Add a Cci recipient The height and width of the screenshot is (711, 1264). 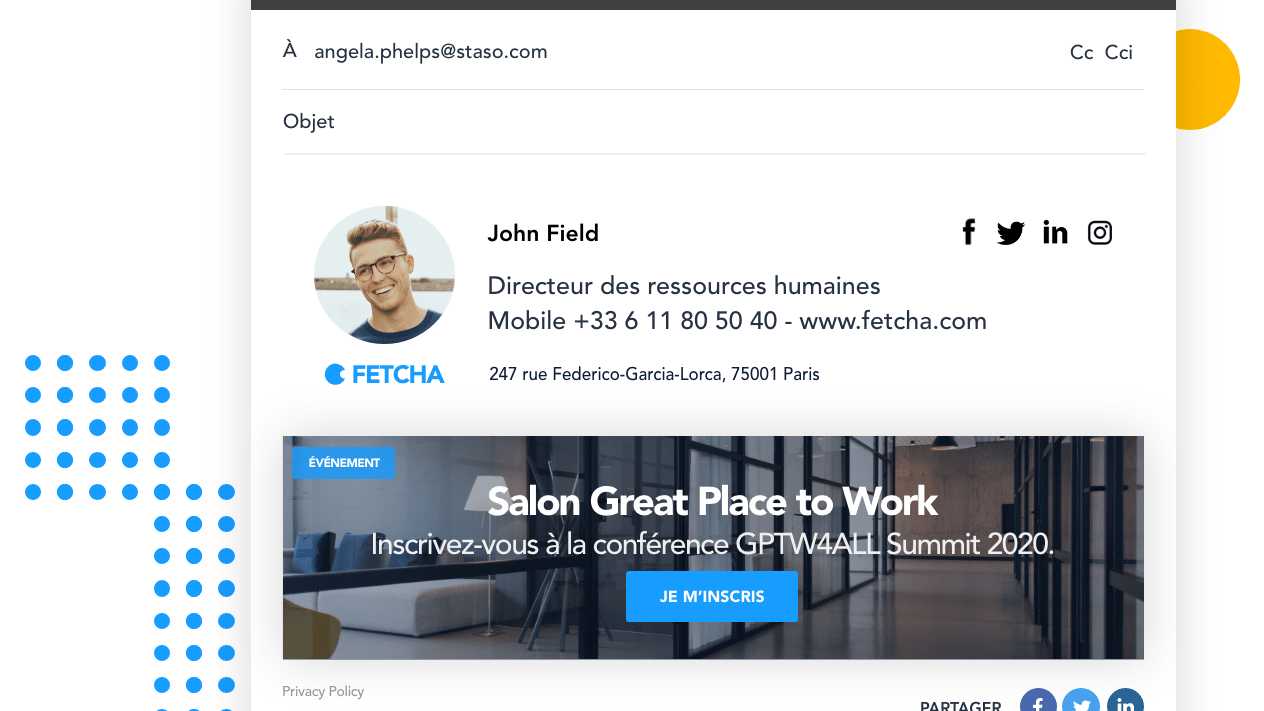pyautogui.click(x=1119, y=53)
